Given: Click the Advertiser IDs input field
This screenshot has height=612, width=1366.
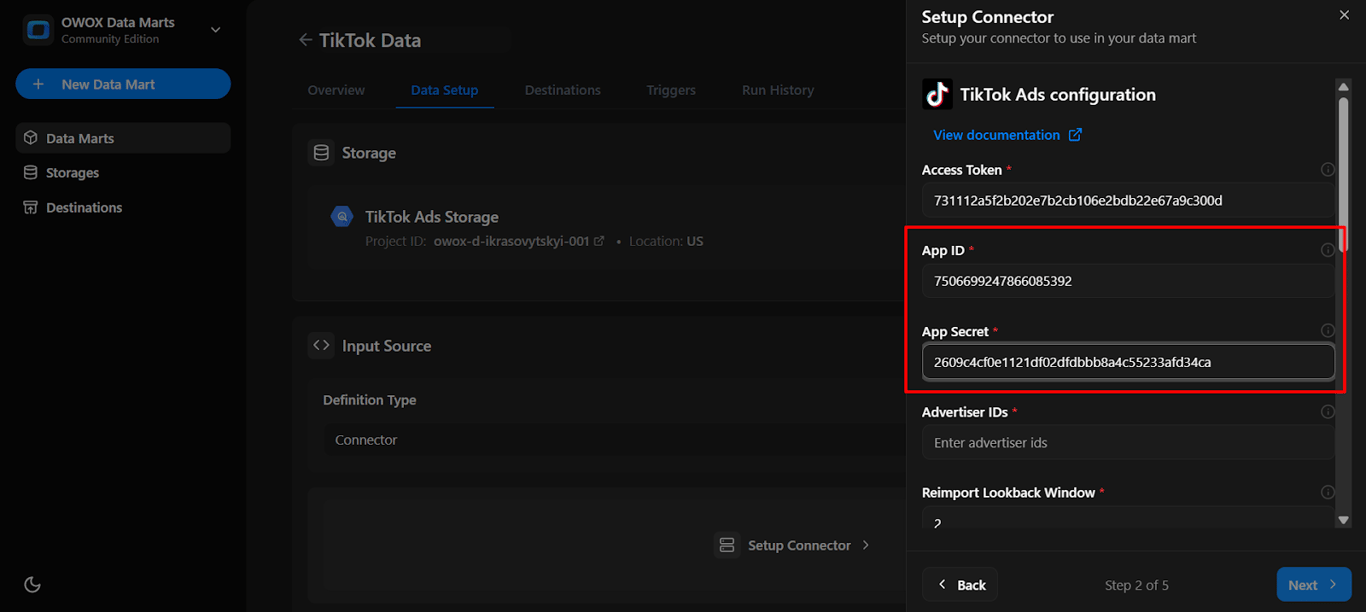Looking at the screenshot, I should click(x=1128, y=442).
